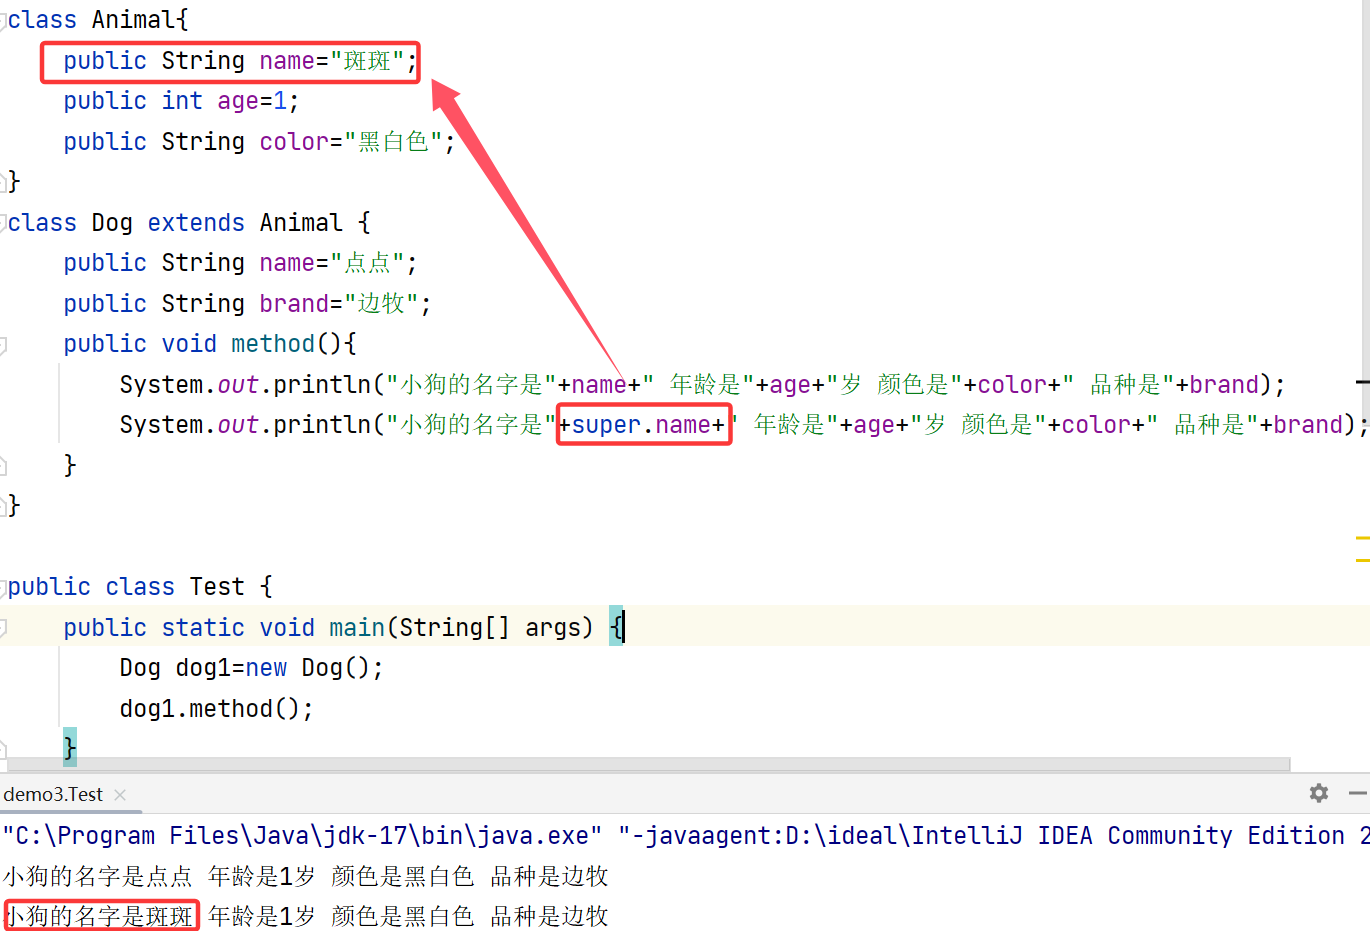Click the args parameter of main
The image size is (1370, 931).
[x=553, y=628]
